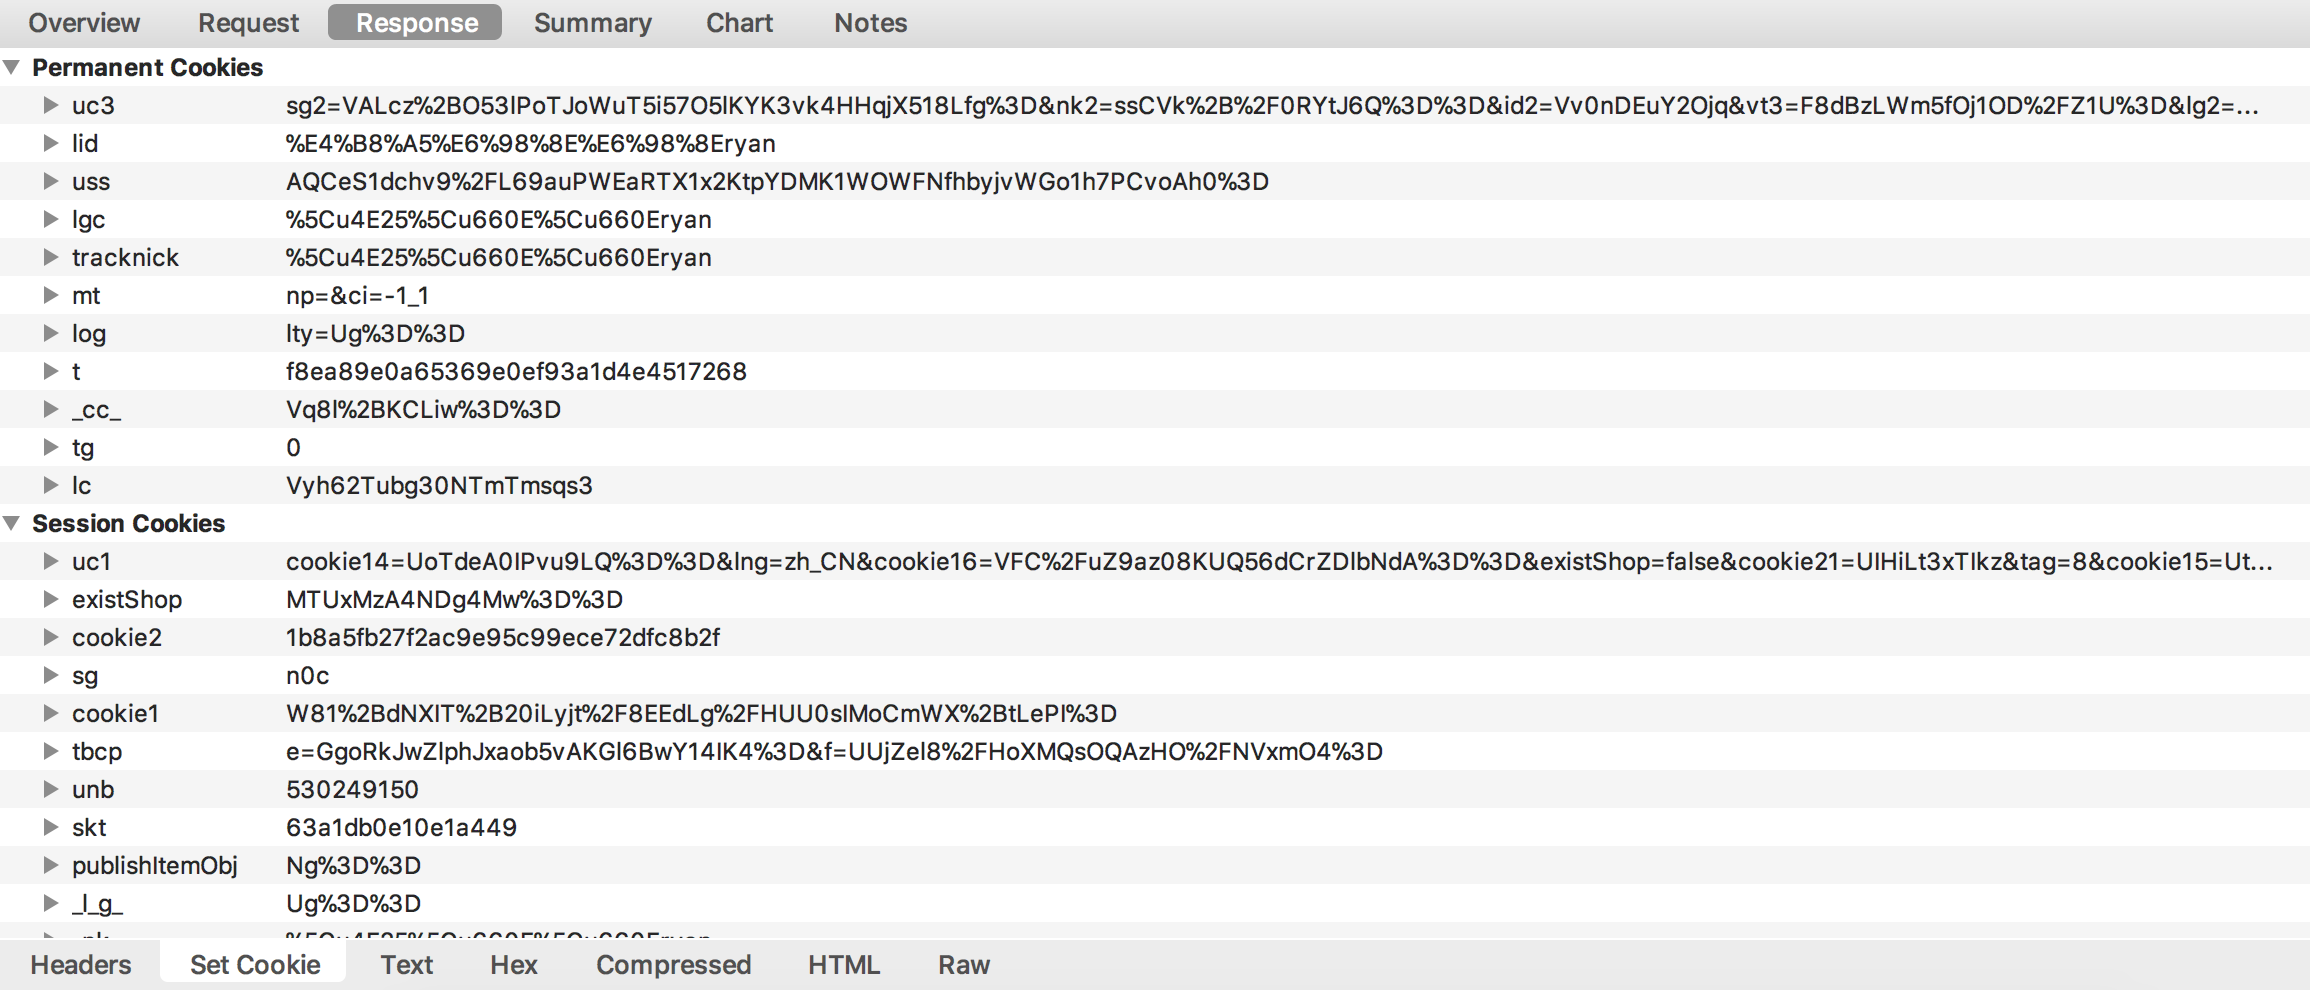
Task: Expand the publishItemObj cookie
Action: pos(50,865)
